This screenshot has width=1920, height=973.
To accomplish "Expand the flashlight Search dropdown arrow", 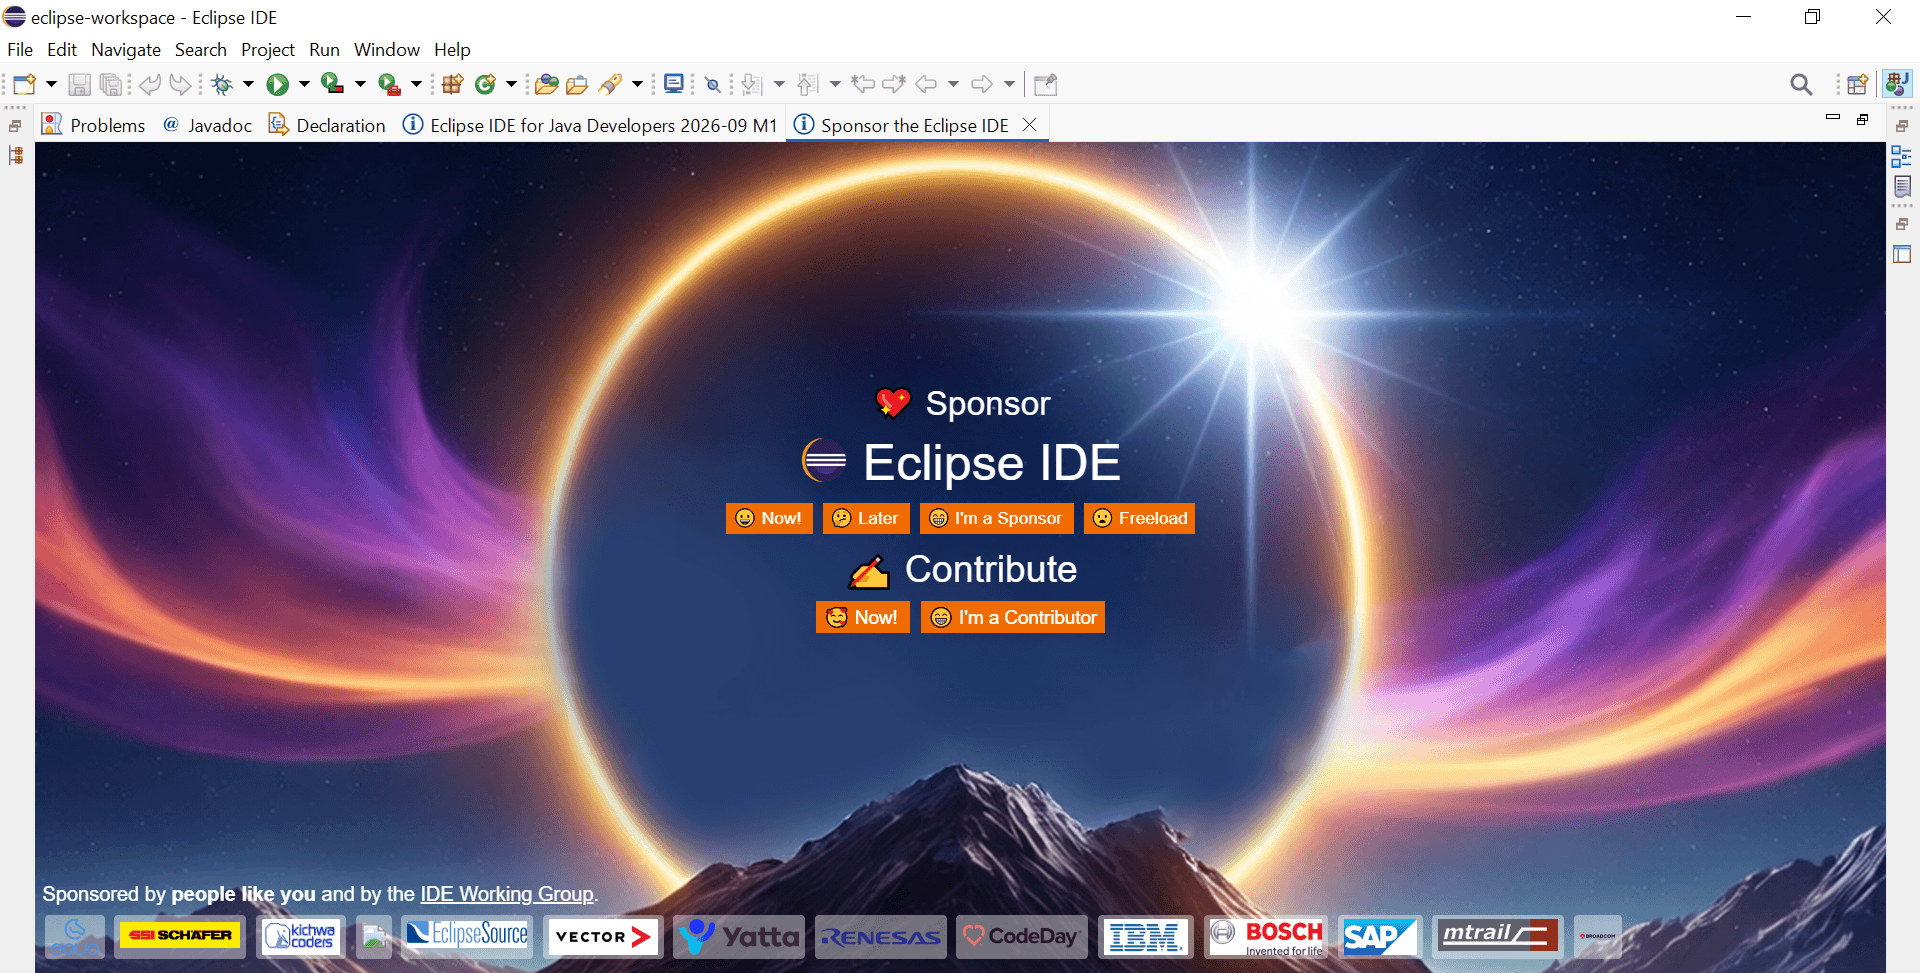I will (637, 84).
